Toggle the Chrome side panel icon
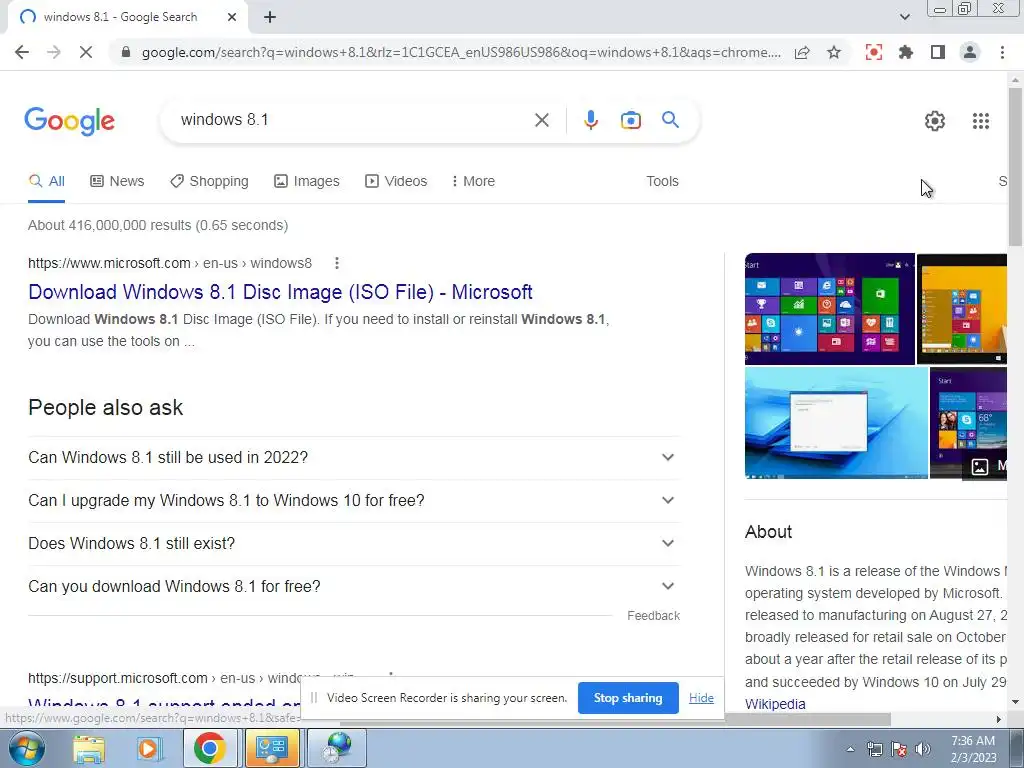Image resolution: width=1024 pixels, height=768 pixels. pos(938,52)
